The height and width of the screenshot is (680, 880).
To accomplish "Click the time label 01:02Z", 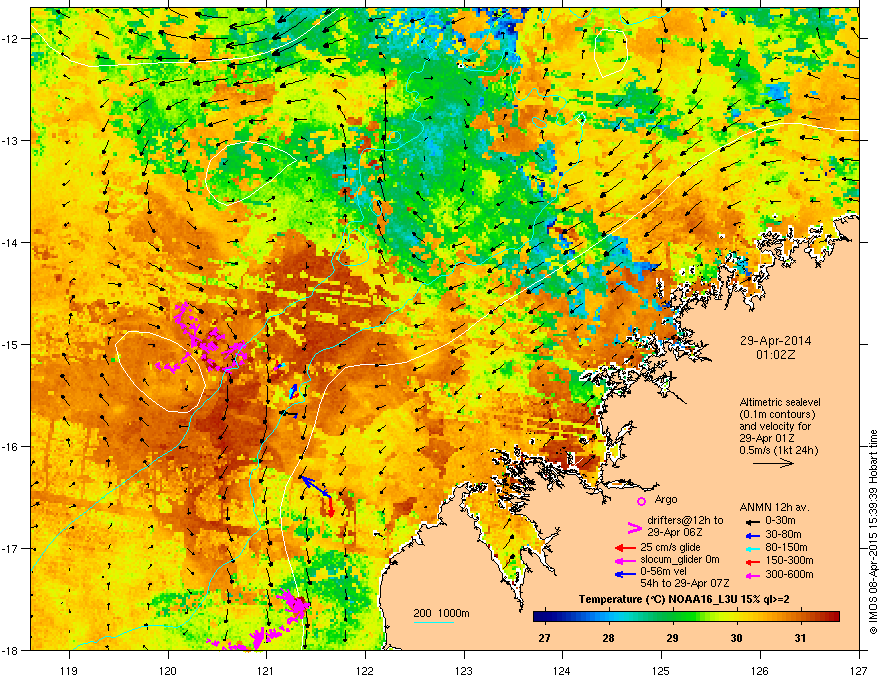I will (775, 355).
